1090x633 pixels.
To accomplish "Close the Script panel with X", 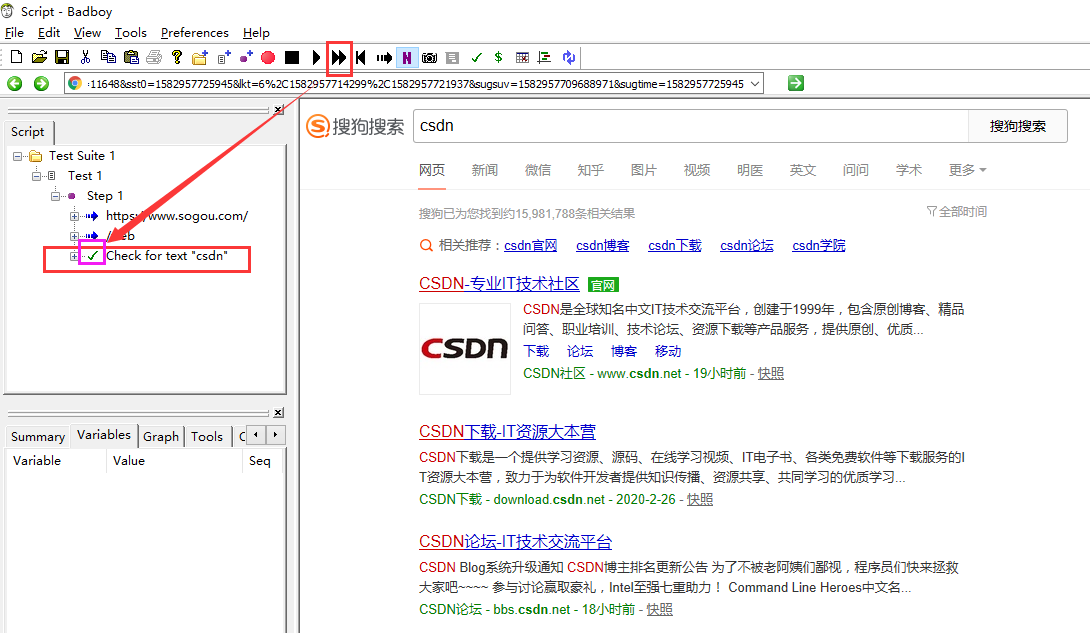I will pos(278,109).
